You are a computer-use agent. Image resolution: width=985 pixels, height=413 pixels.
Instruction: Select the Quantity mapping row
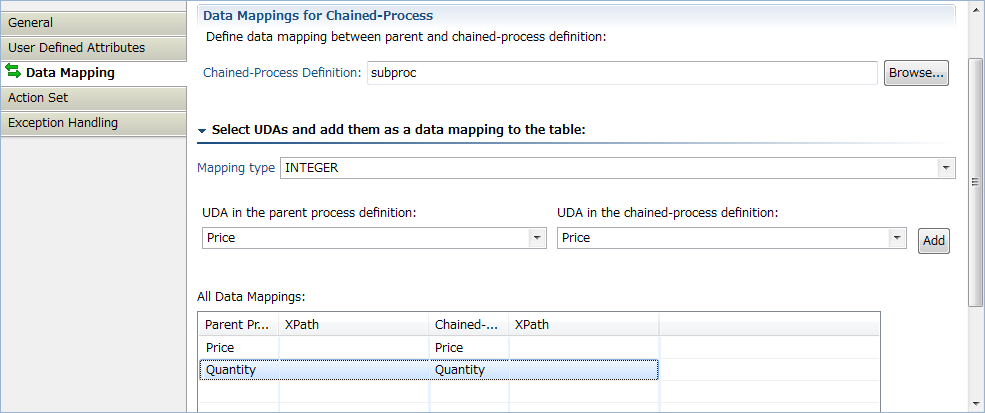(x=428, y=370)
